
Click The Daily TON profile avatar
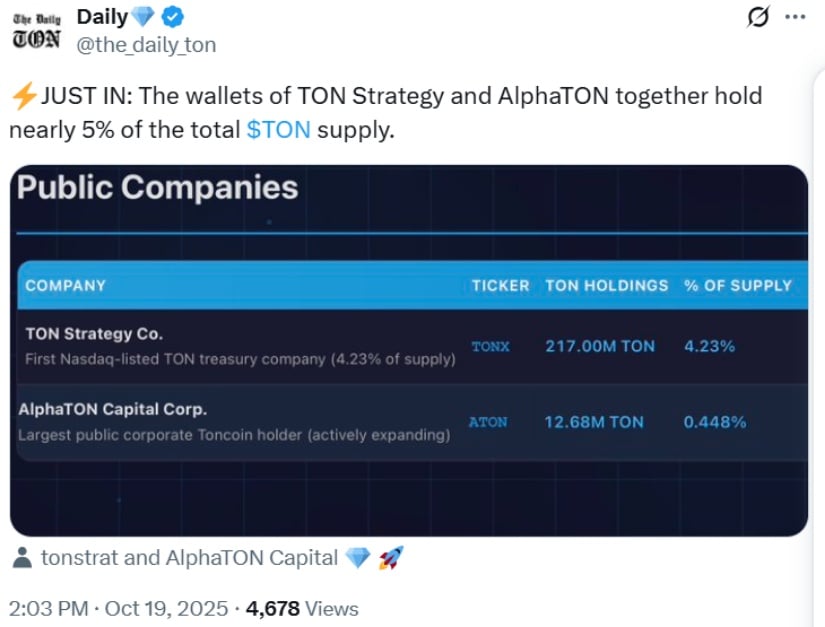pos(36,30)
